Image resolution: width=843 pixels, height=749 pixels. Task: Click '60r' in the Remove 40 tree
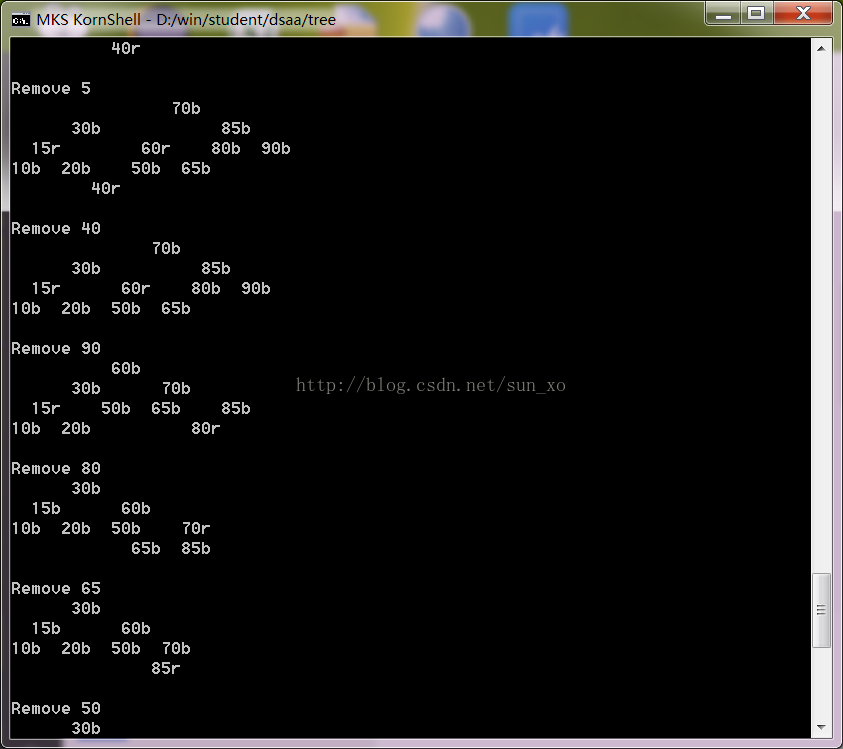[135, 288]
